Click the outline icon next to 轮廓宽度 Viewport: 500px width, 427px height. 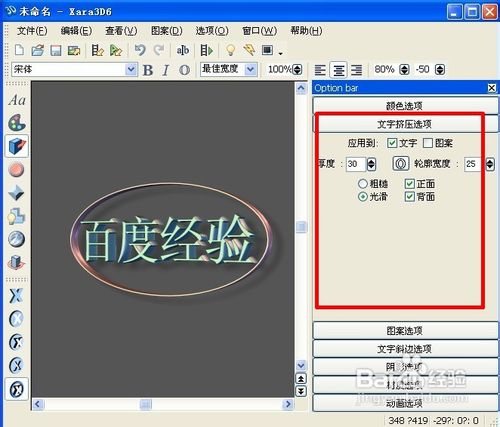[x=401, y=164]
